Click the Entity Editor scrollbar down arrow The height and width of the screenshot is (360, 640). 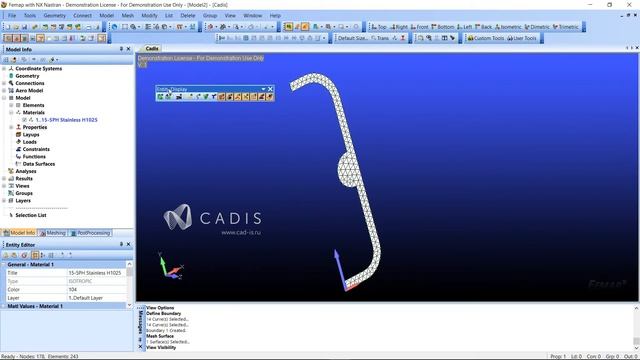(129, 305)
